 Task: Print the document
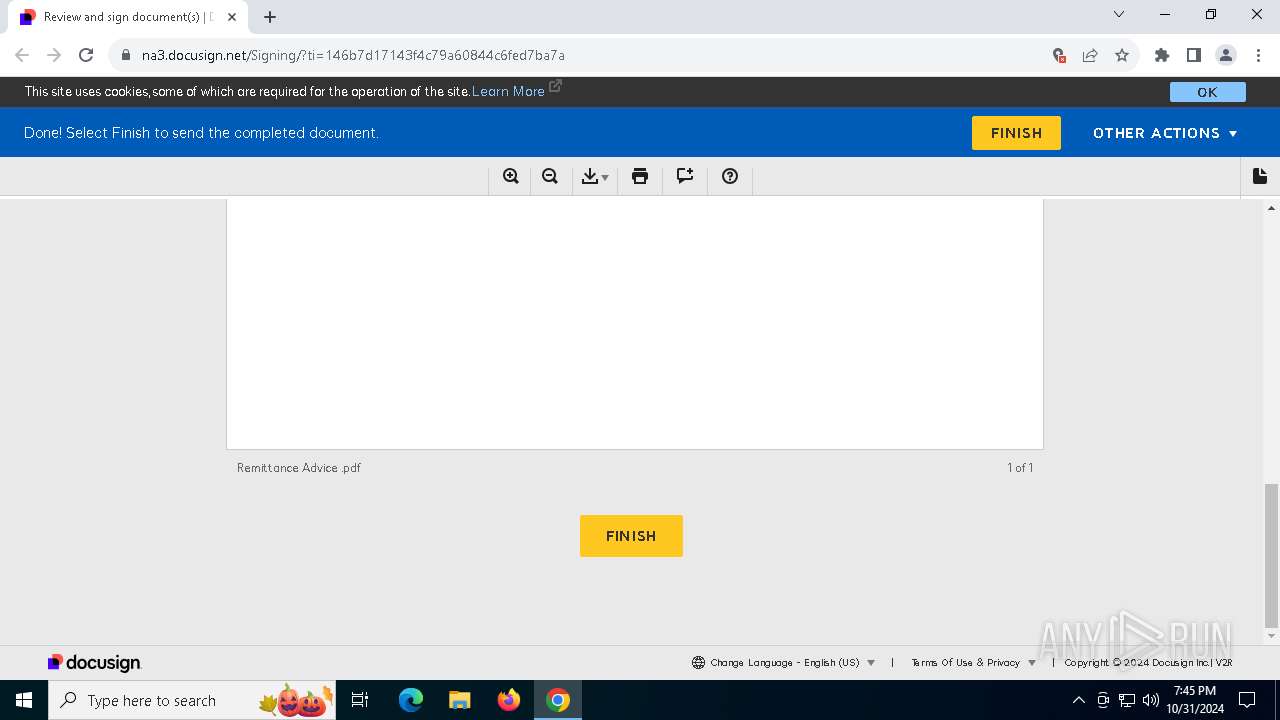click(640, 176)
